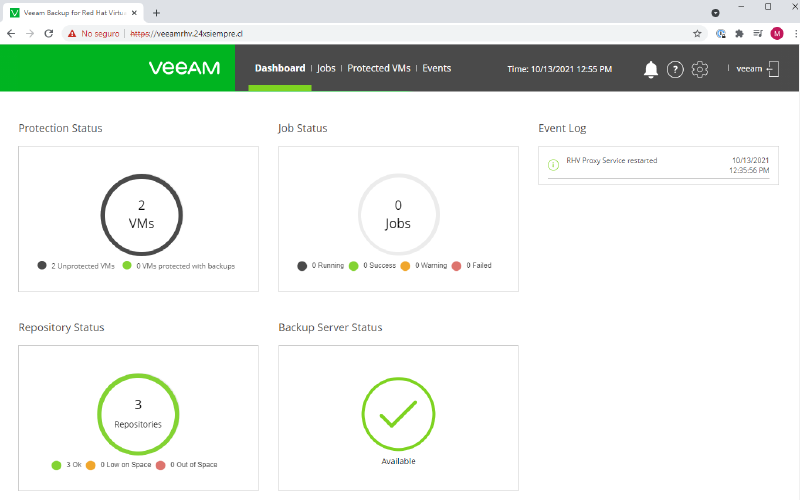The image size is (800, 500).
Task: Open the settings gear icon
Action: pos(699,69)
